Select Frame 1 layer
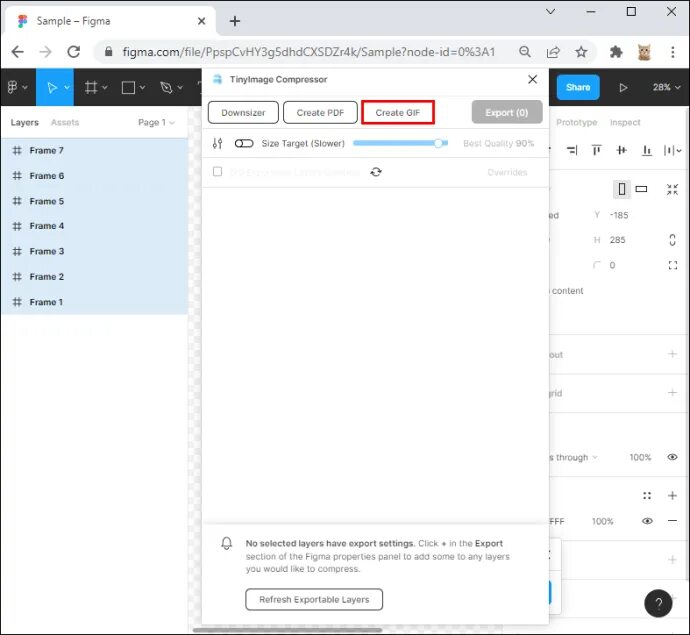690x635 pixels. (x=94, y=302)
